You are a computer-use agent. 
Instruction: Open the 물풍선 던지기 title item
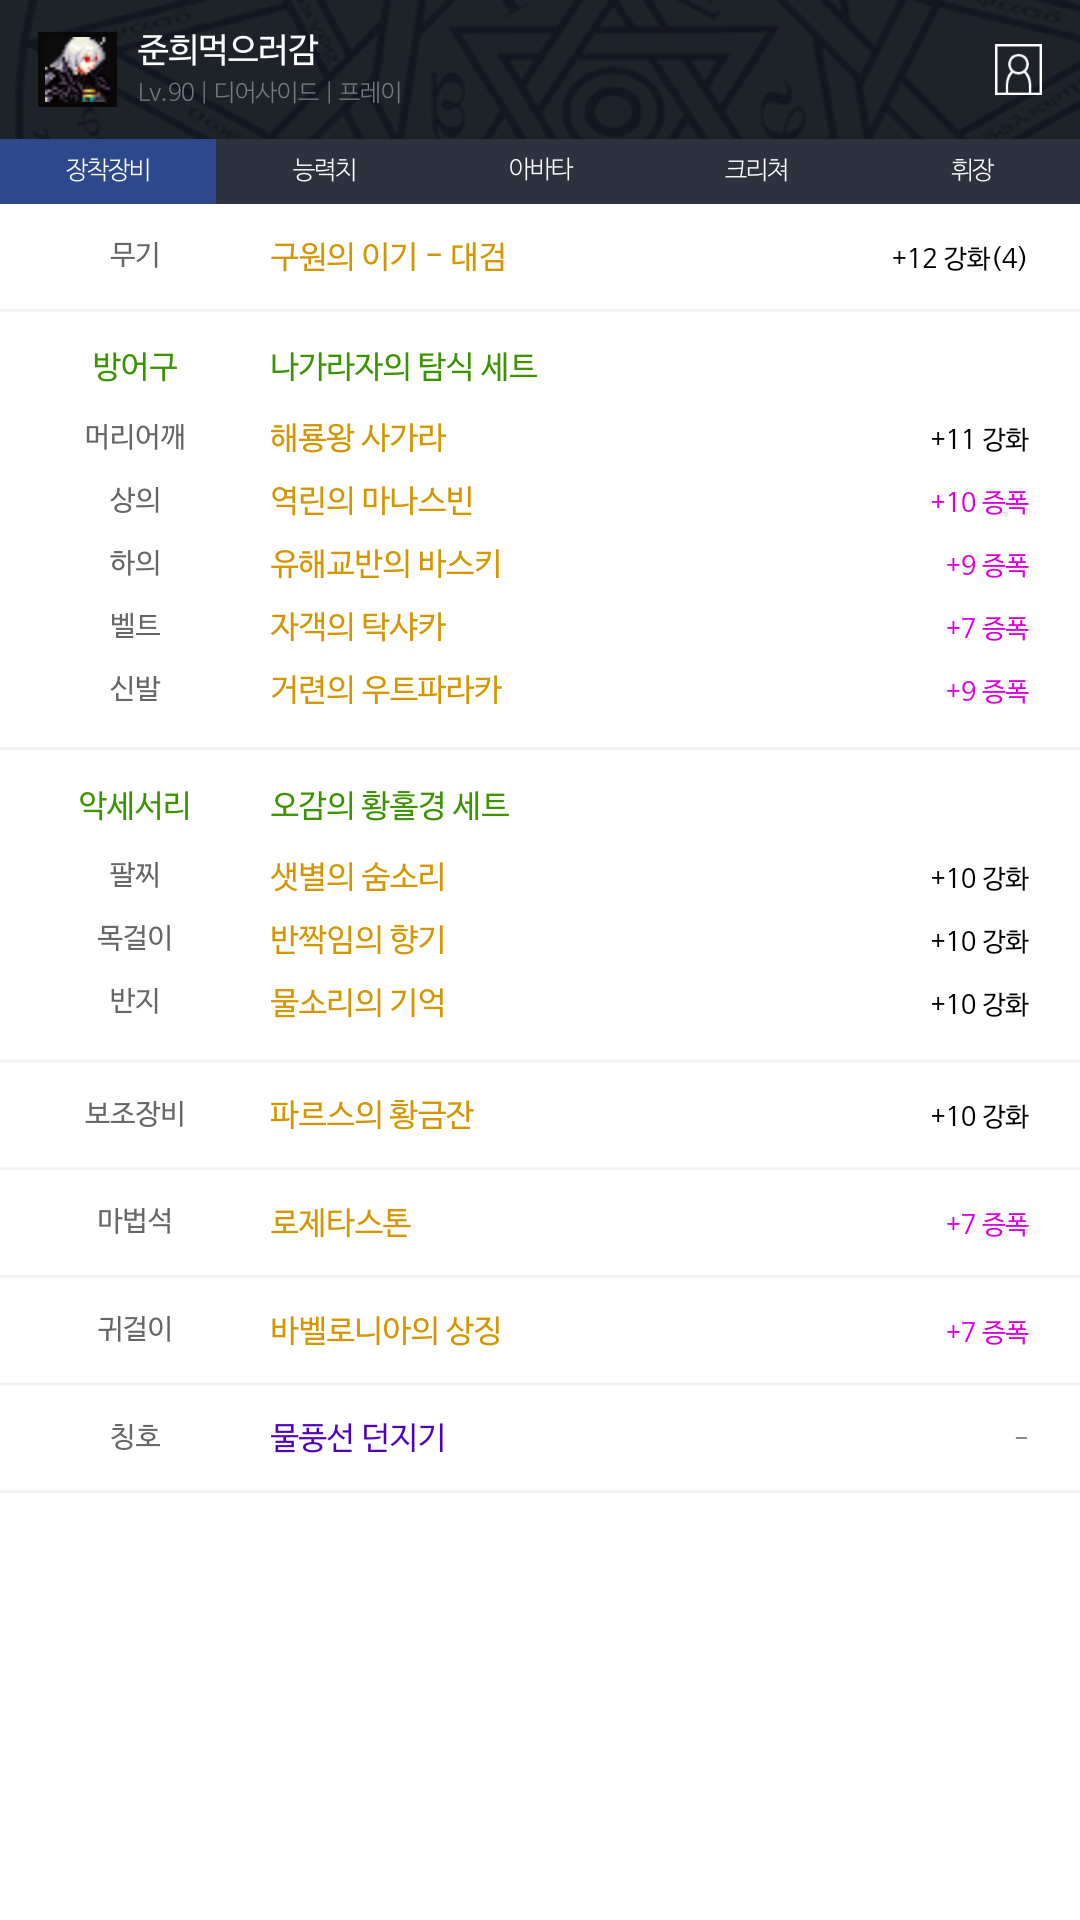point(358,1437)
